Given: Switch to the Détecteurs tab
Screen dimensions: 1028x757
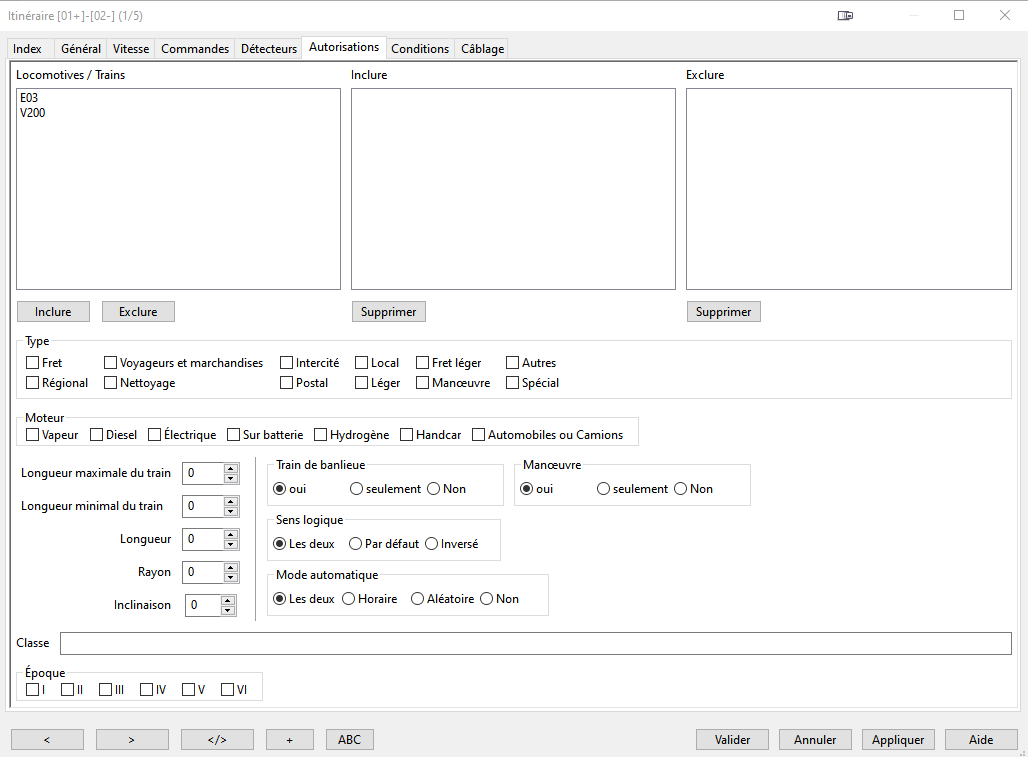Looking at the screenshot, I should pos(269,48).
